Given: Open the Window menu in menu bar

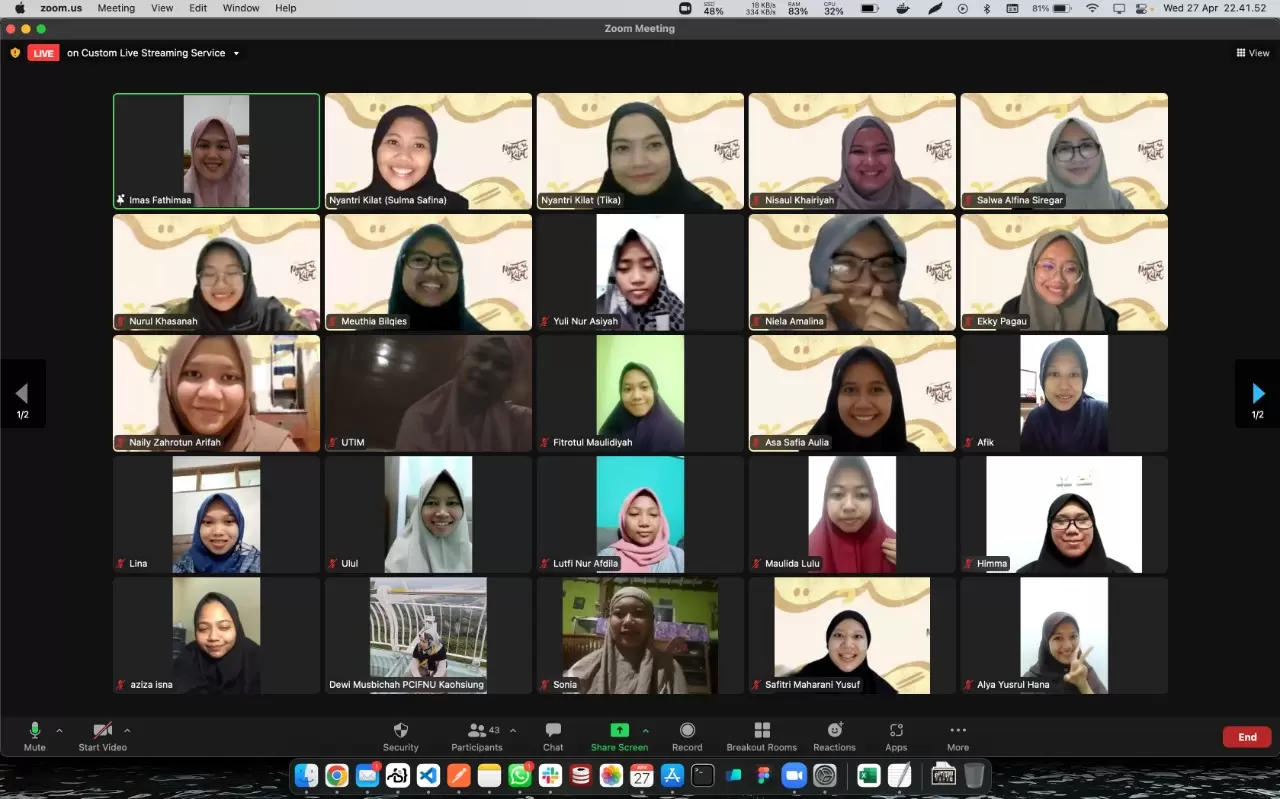Looking at the screenshot, I should (241, 8).
